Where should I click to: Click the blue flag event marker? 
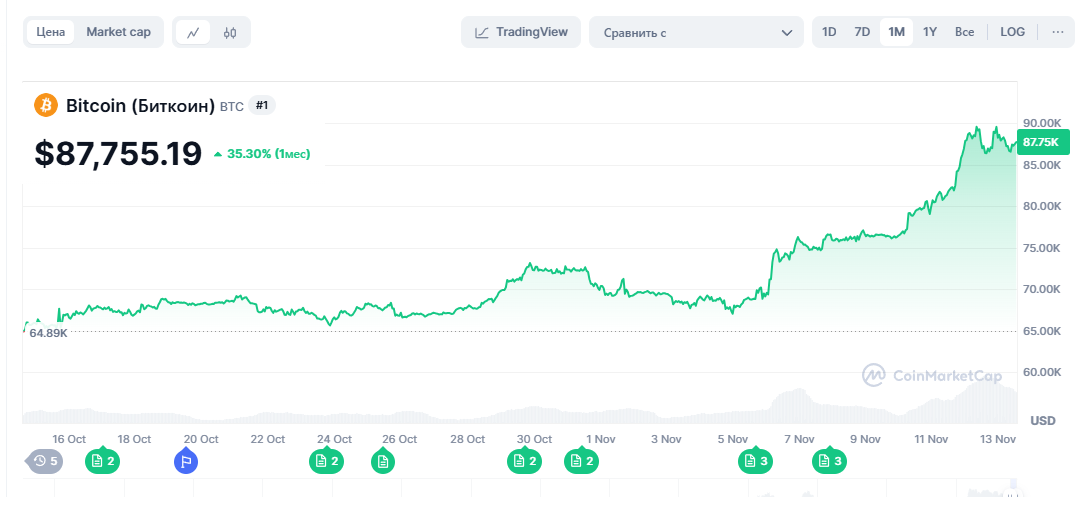tap(185, 461)
